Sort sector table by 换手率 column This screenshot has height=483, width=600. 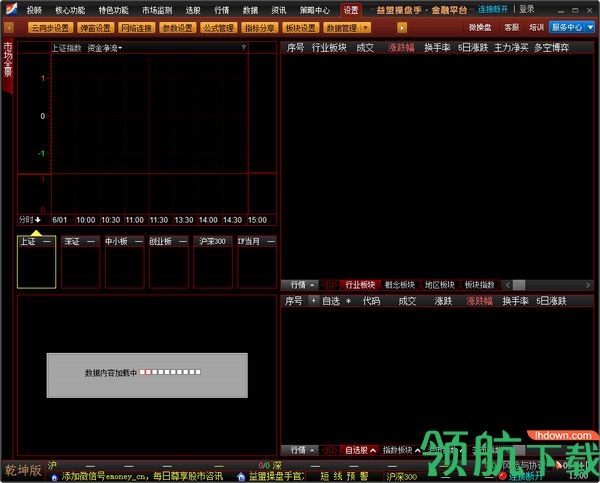(x=437, y=47)
